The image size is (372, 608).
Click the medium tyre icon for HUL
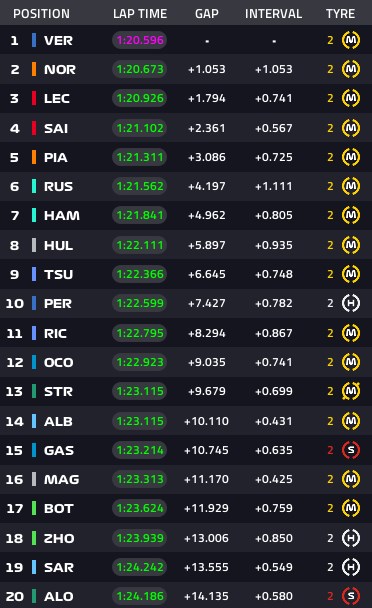pos(351,245)
